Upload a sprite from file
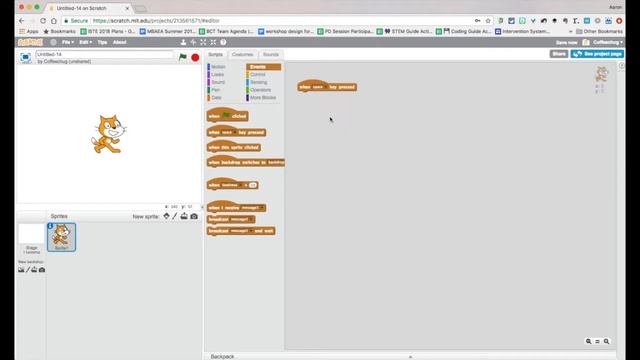Viewport: 640px width, 360px height. pos(184,216)
